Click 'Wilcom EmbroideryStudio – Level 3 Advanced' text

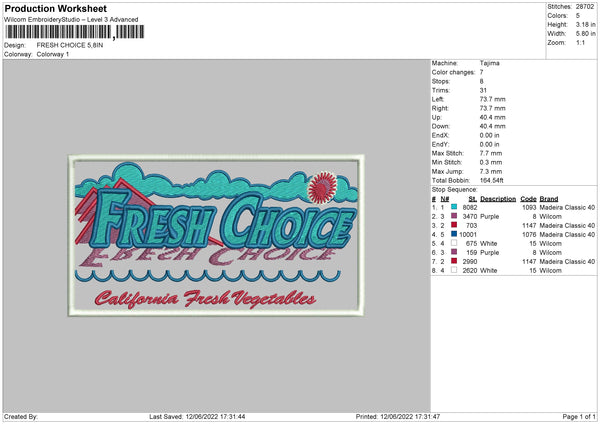coord(71,20)
